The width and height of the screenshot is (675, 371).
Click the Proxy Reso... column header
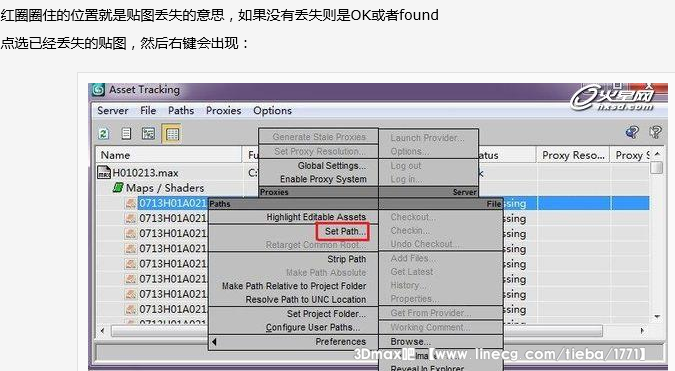(573, 155)
